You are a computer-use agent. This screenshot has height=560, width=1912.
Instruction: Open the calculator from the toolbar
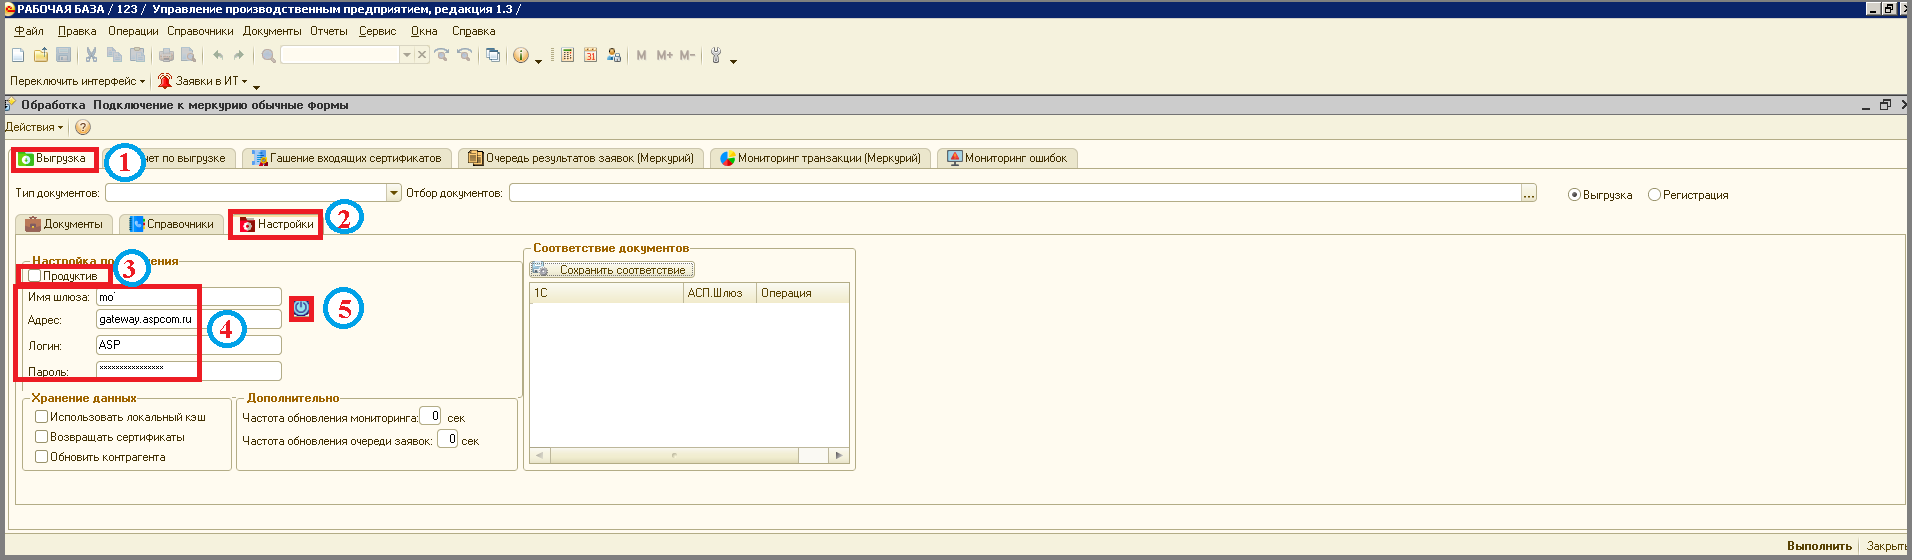[567, 56]
